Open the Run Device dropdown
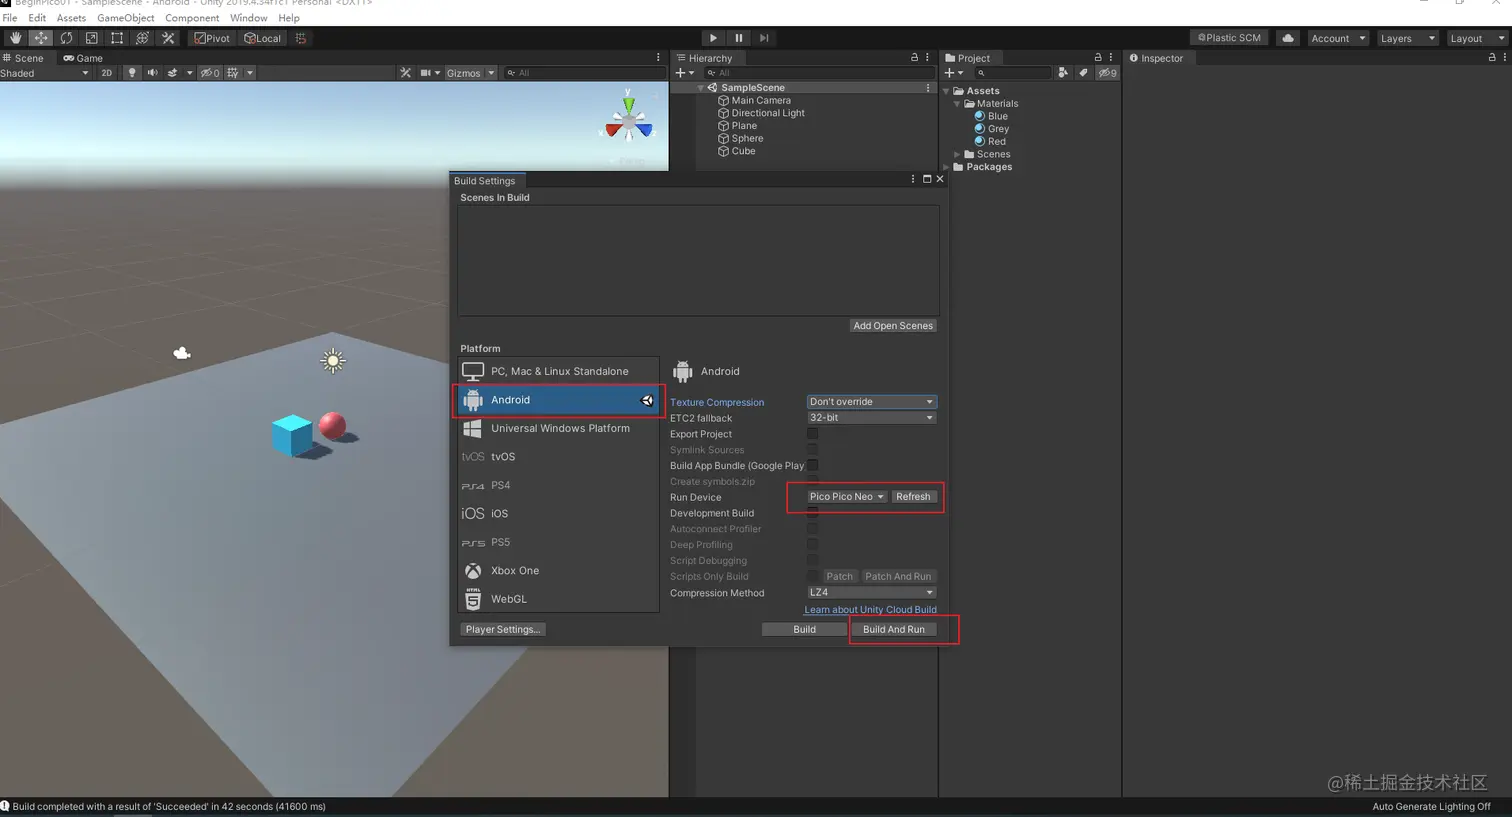Image resolution: width=1512 pixels, height=817 pixels. coord(846,497)
